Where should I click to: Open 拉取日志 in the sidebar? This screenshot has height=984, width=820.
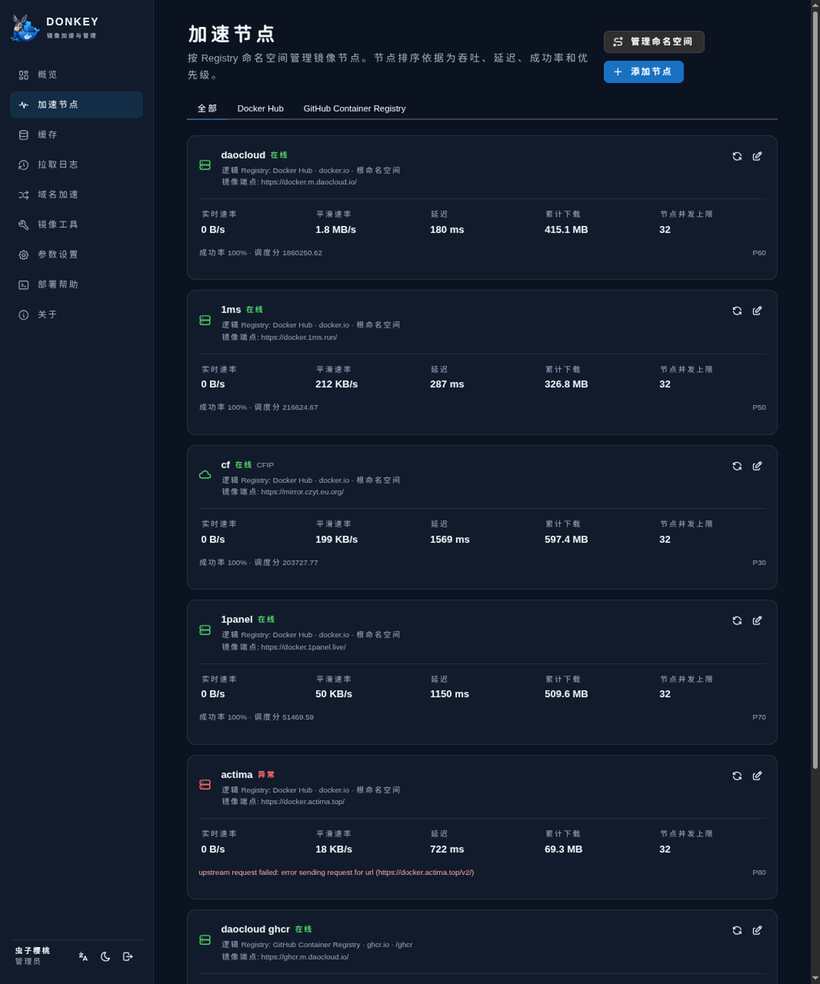(x=76, y=164)
